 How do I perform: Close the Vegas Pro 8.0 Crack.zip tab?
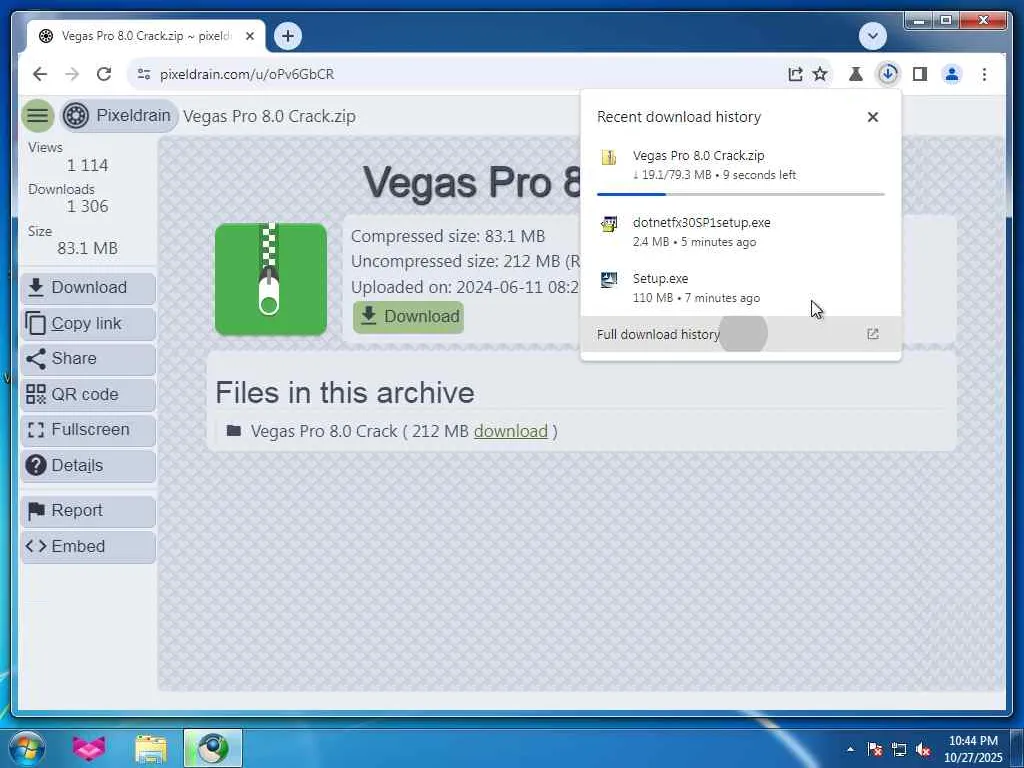(249, 36)
